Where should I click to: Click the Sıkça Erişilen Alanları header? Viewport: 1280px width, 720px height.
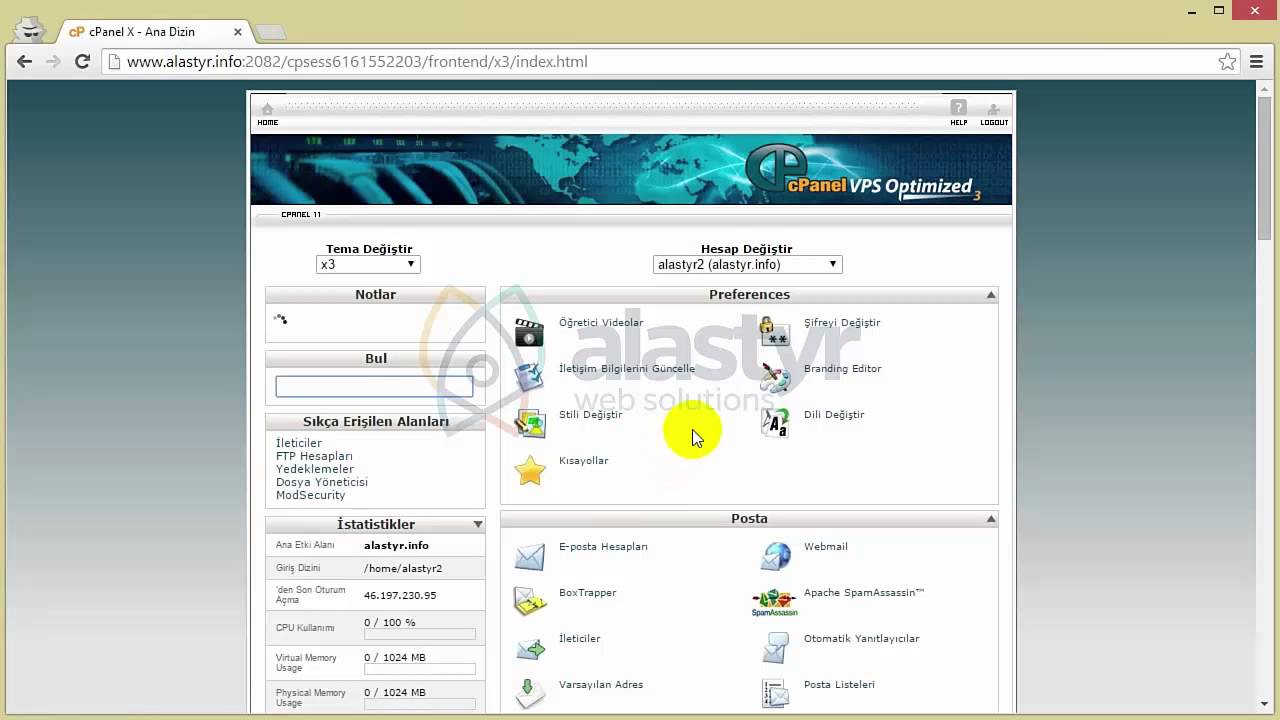(375, 422)
